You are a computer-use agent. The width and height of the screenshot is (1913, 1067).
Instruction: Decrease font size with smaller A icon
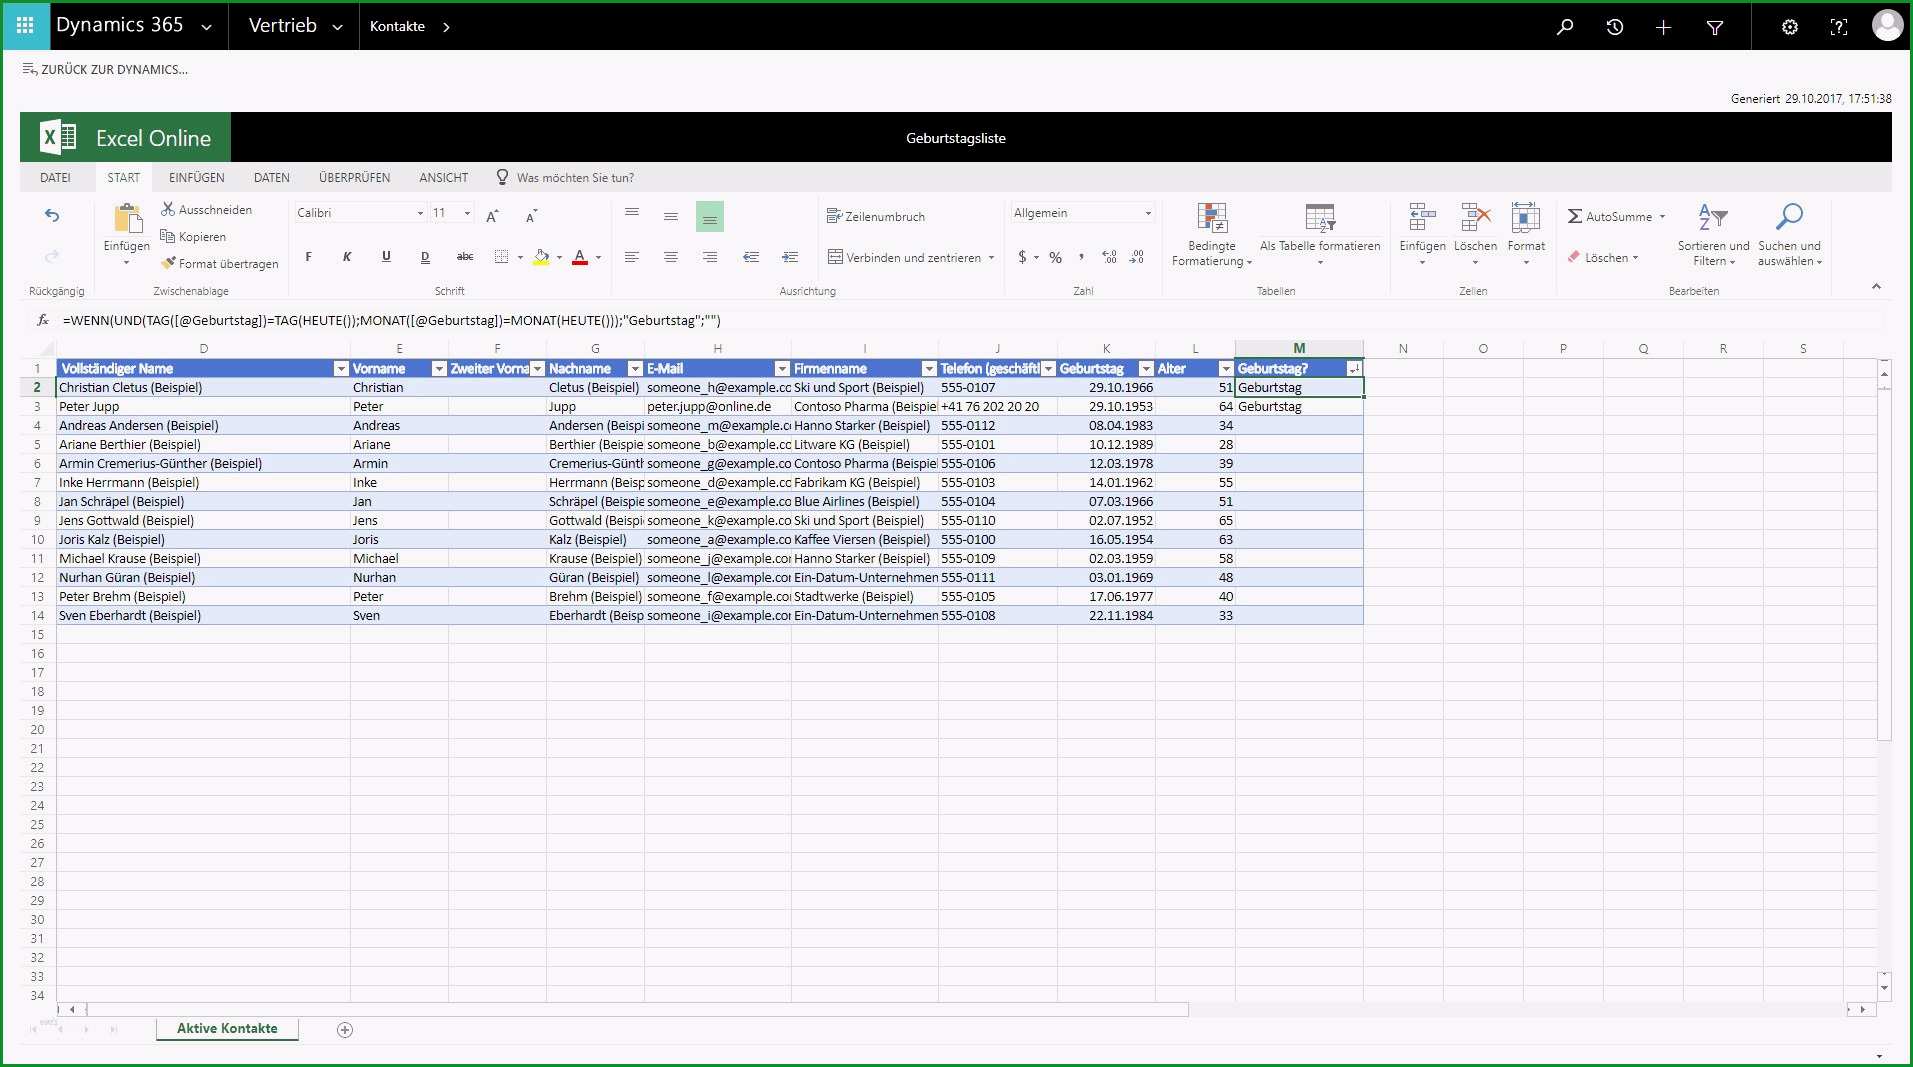click(x=531, y=215)
